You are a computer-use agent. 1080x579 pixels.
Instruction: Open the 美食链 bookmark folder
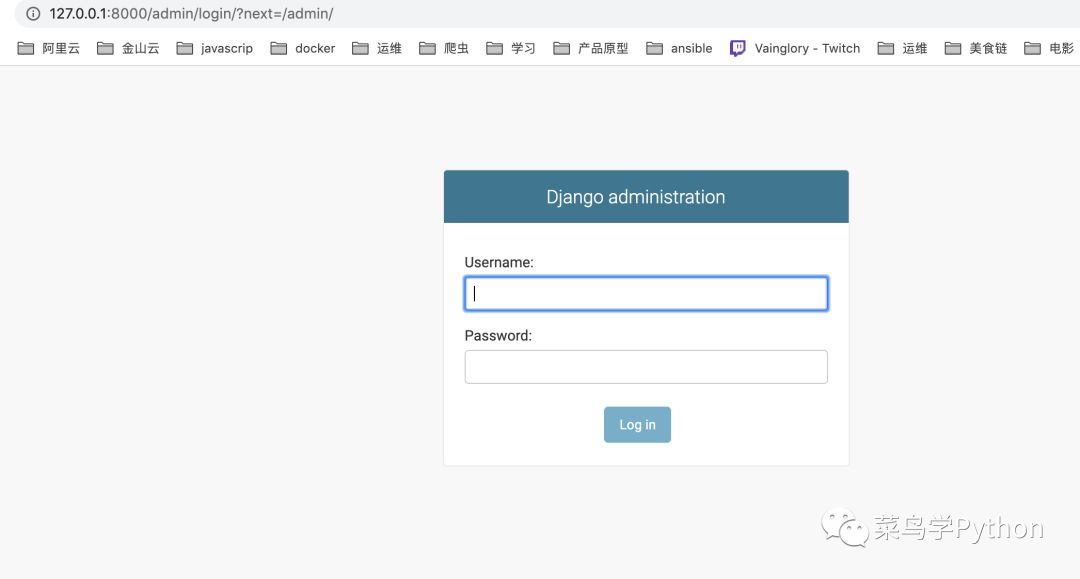(x=976, y=48)
